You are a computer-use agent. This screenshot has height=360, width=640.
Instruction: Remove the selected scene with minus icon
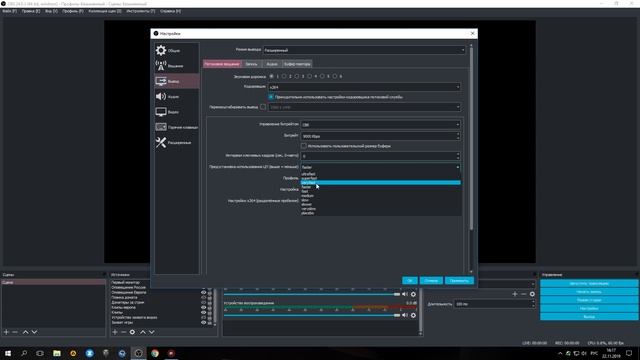click(x=15, y=332)
